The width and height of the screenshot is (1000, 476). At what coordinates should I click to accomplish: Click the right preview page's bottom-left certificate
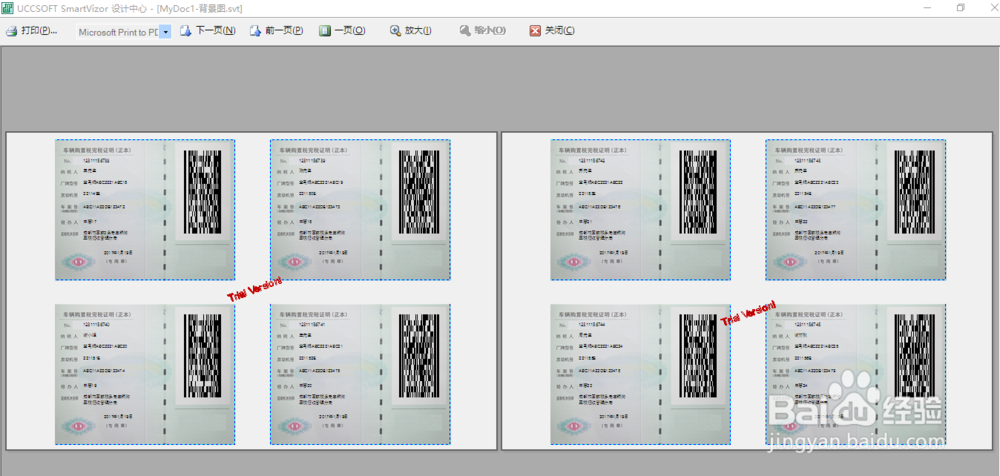tap(640, 374)
